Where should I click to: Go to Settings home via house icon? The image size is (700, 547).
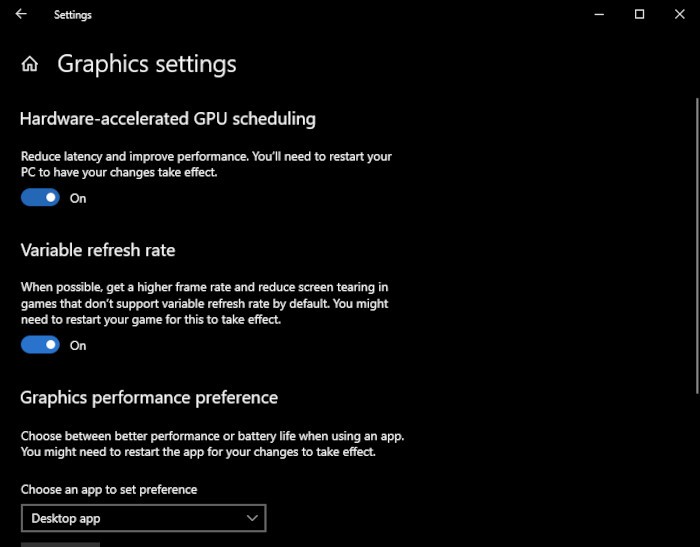point(30,65)
